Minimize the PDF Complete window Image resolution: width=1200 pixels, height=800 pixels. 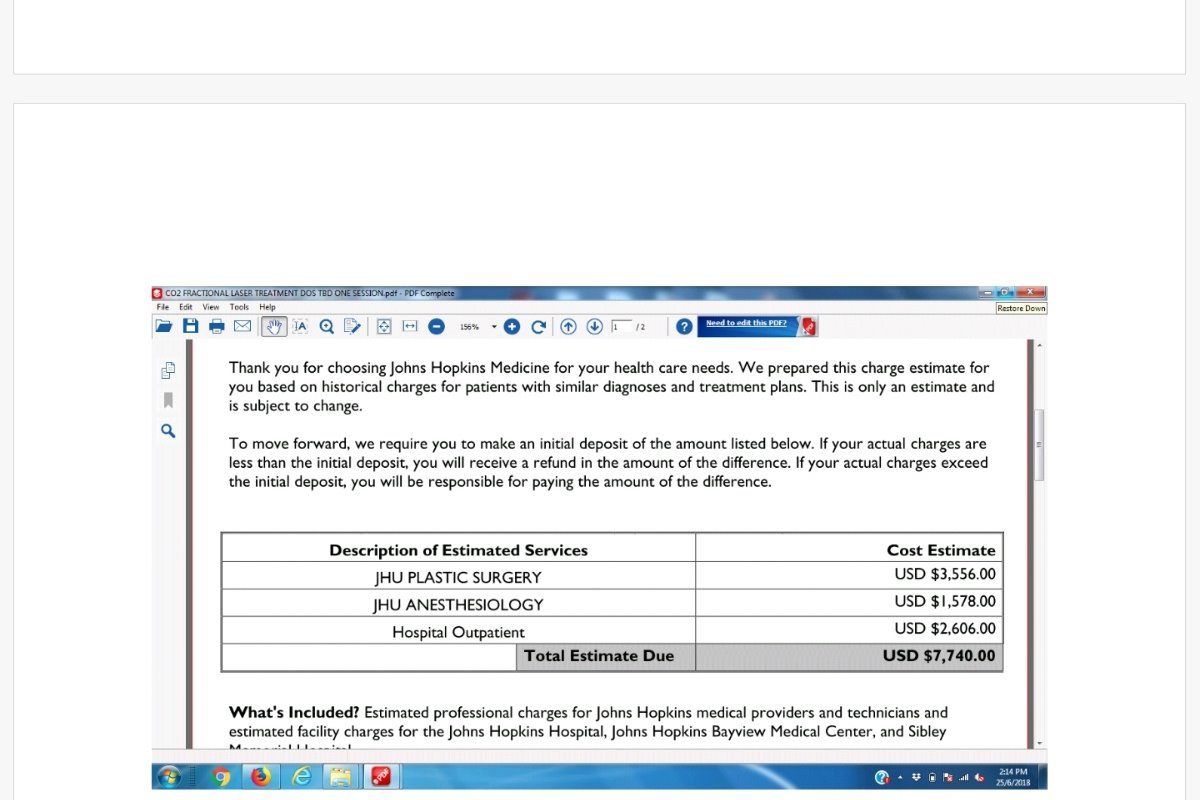(987, 292)
